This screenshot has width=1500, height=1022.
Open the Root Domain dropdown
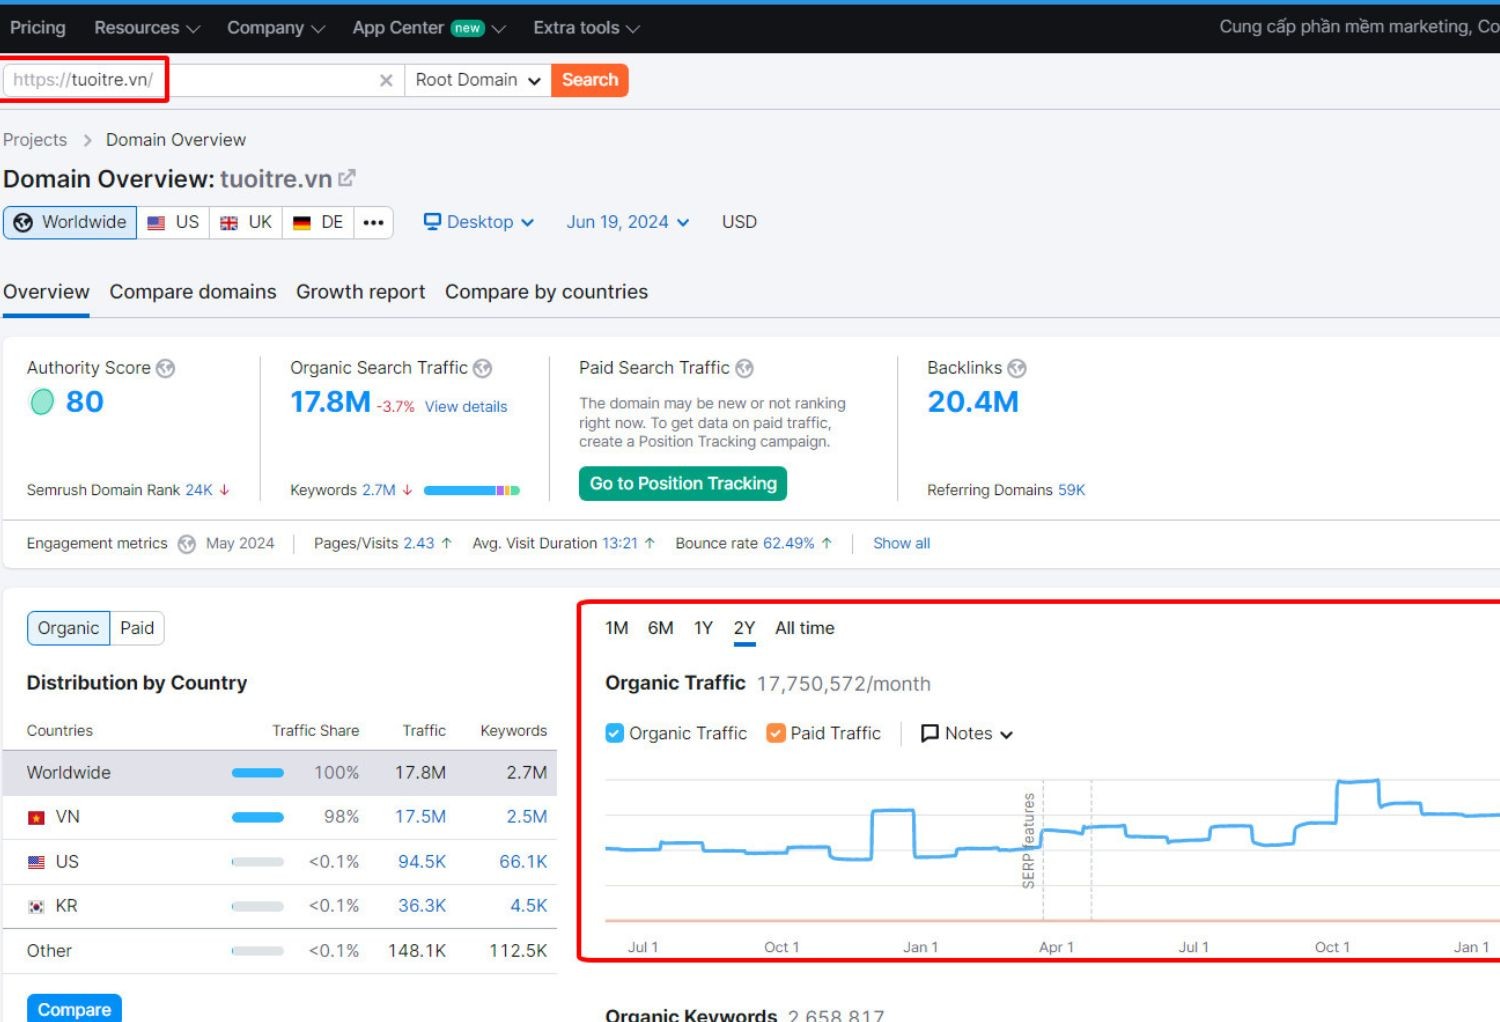(x=478, y=80)
